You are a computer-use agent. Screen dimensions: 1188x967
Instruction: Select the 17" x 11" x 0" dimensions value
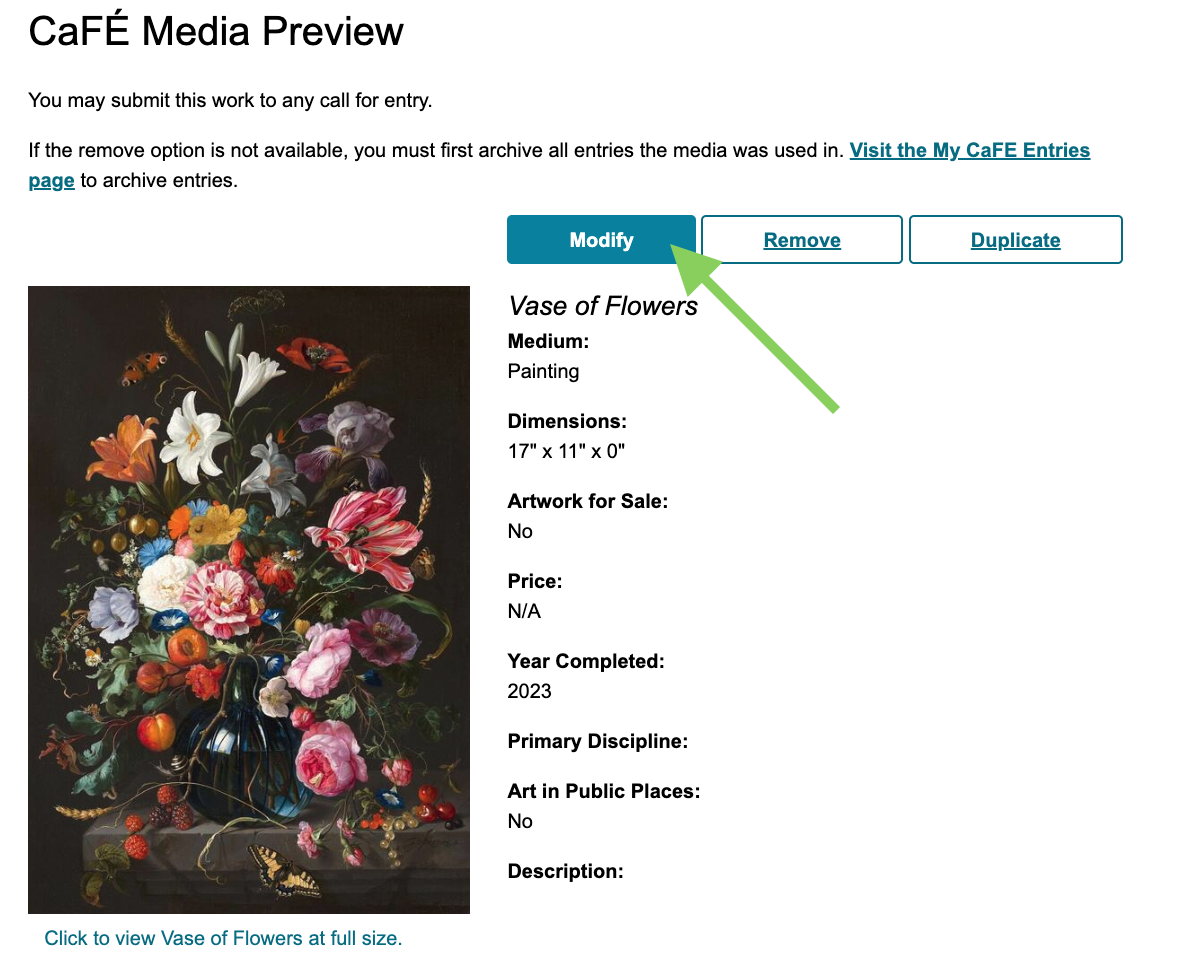[x=566, y=451]
